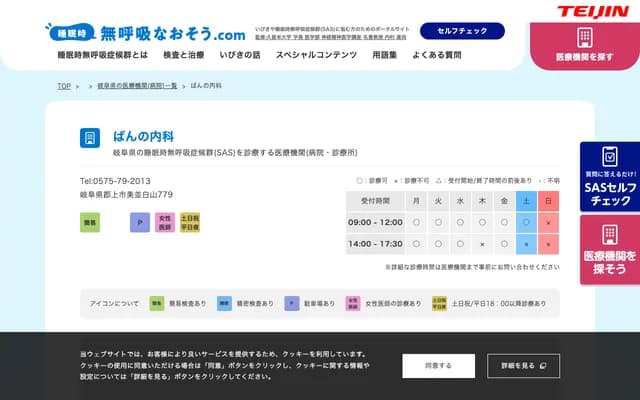Click the clinic building icon beside ばんの内科
The image size is (640, 400).
point(91,138)
